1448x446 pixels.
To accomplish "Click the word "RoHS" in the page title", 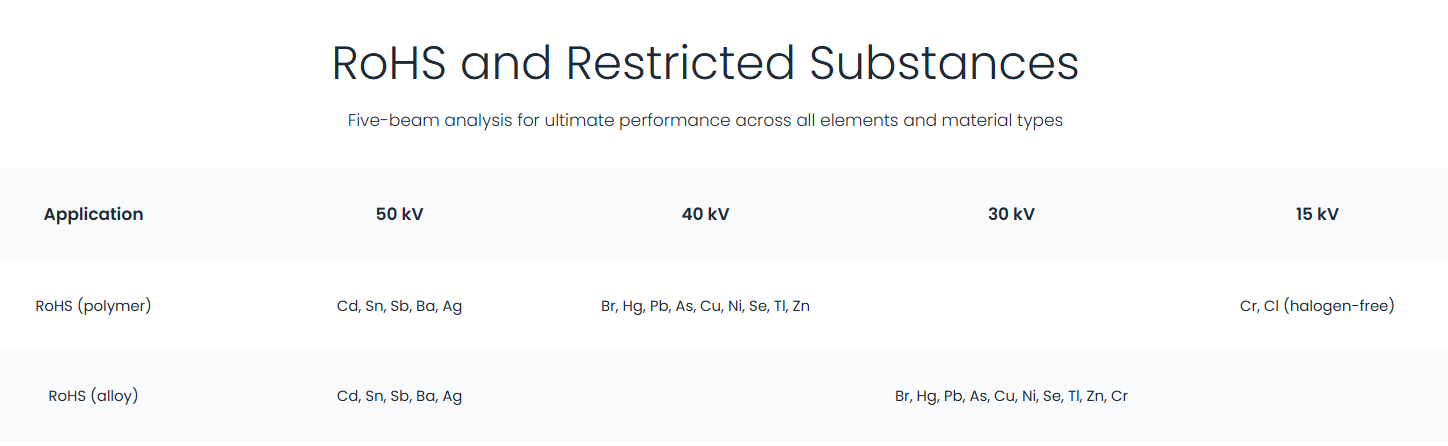I will [x=389, y=63].
